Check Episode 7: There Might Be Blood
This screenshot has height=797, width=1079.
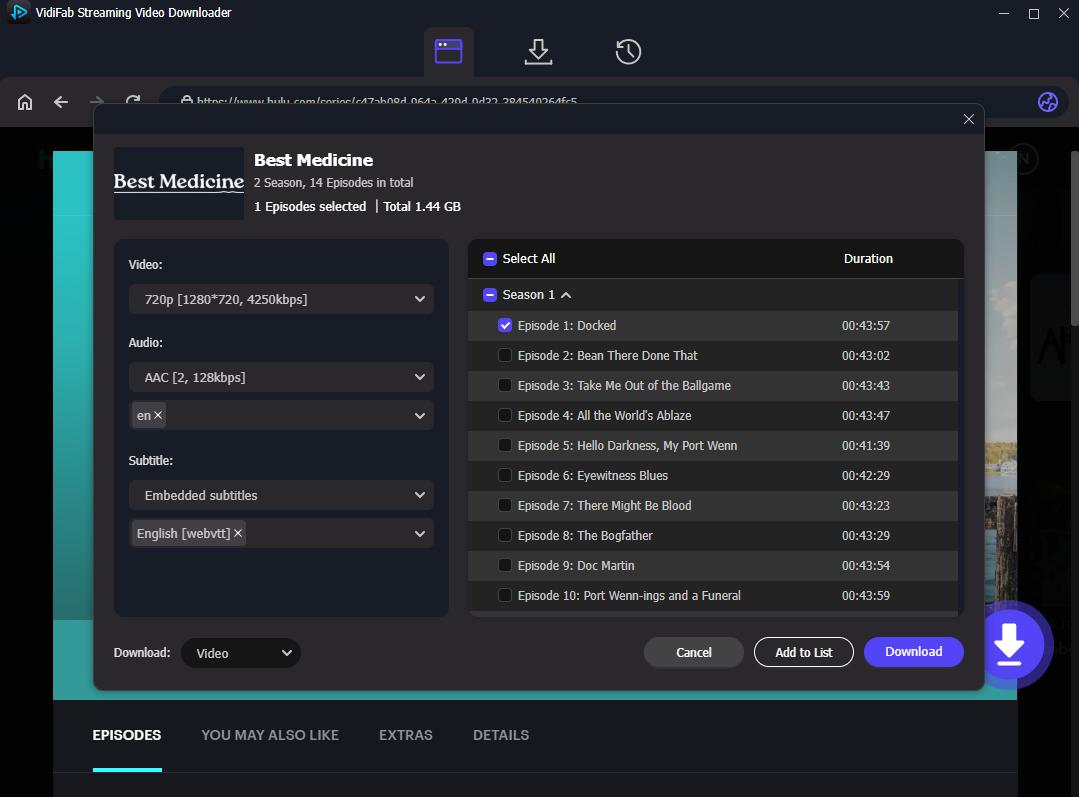click(504, 505)
